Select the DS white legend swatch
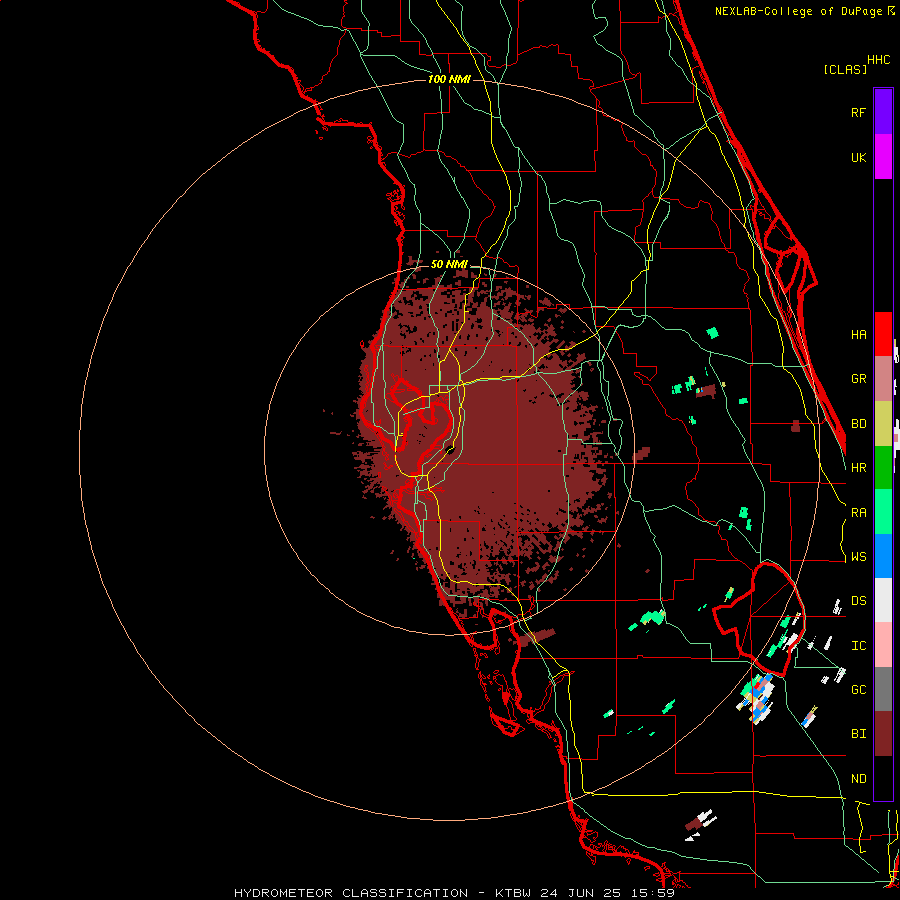 coord(883,600)
